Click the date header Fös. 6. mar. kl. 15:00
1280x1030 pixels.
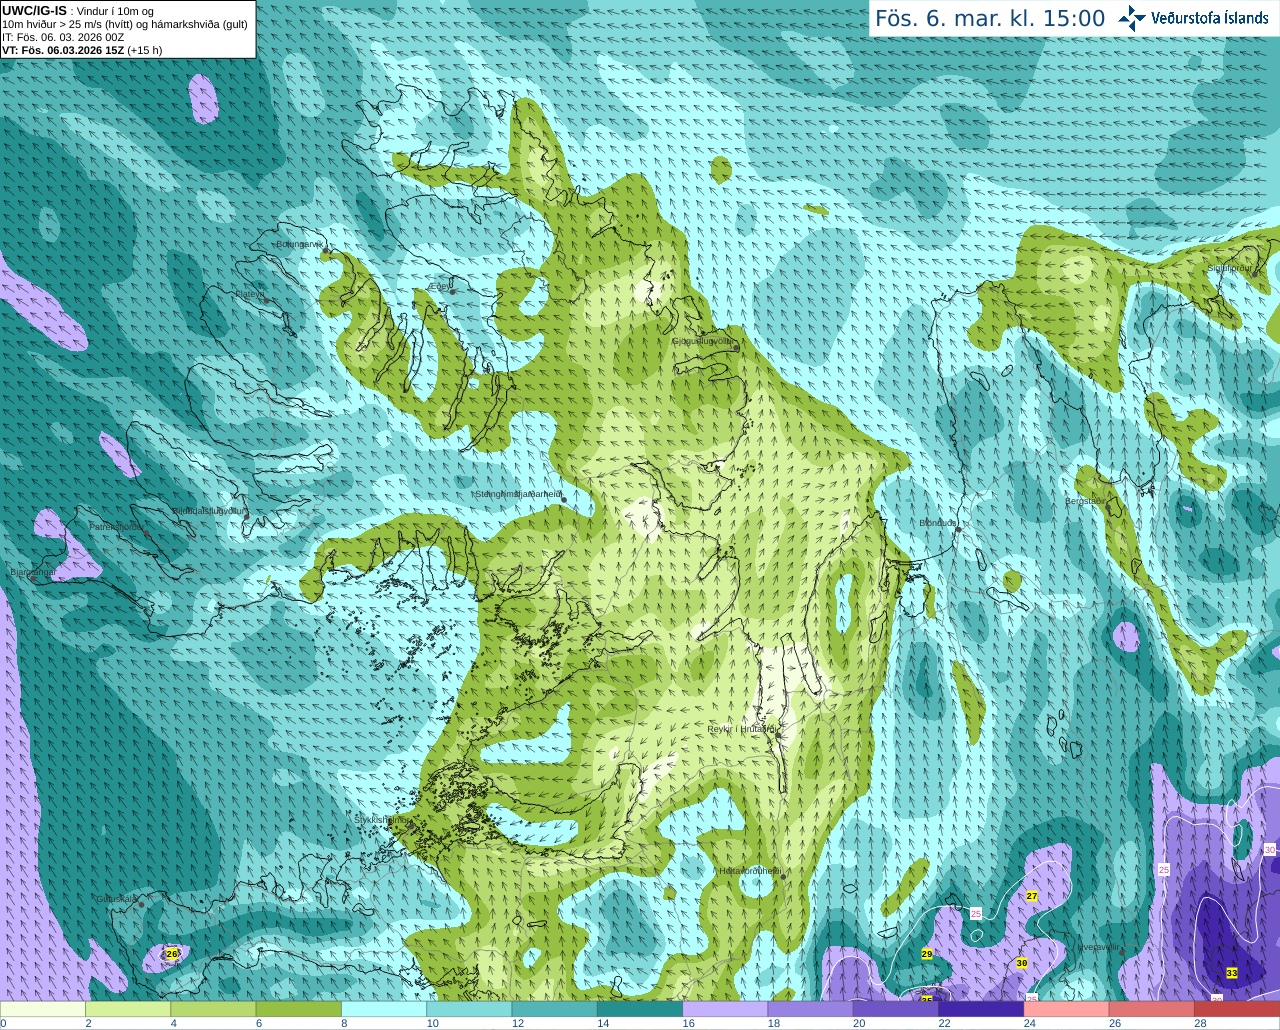coord(990,19)
